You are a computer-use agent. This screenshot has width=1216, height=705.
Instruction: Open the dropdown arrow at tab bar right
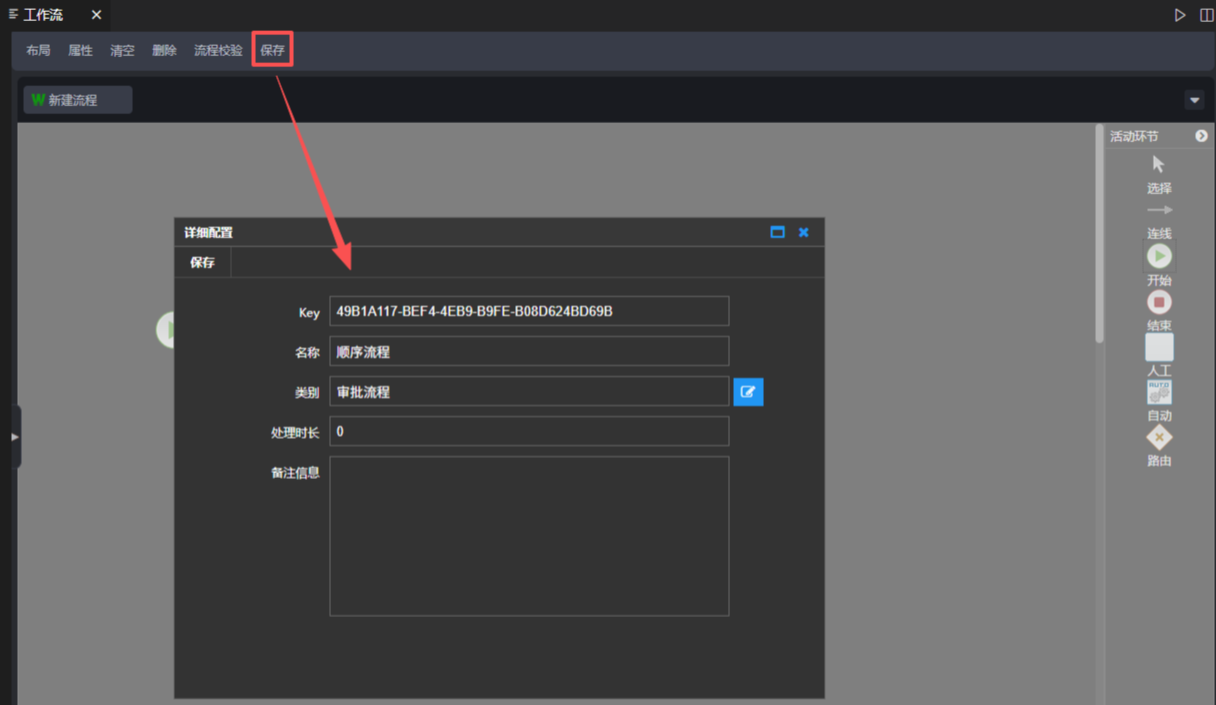coord(1194,100)
